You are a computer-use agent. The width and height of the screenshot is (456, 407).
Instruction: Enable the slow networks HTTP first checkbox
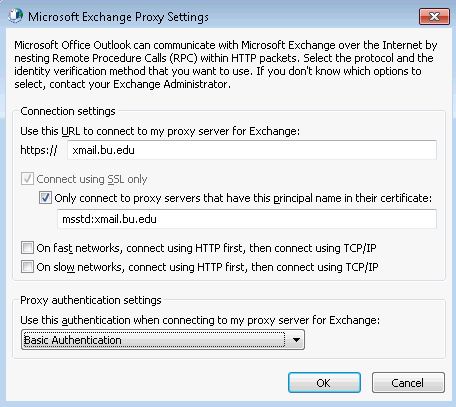(x=27, y=267)
